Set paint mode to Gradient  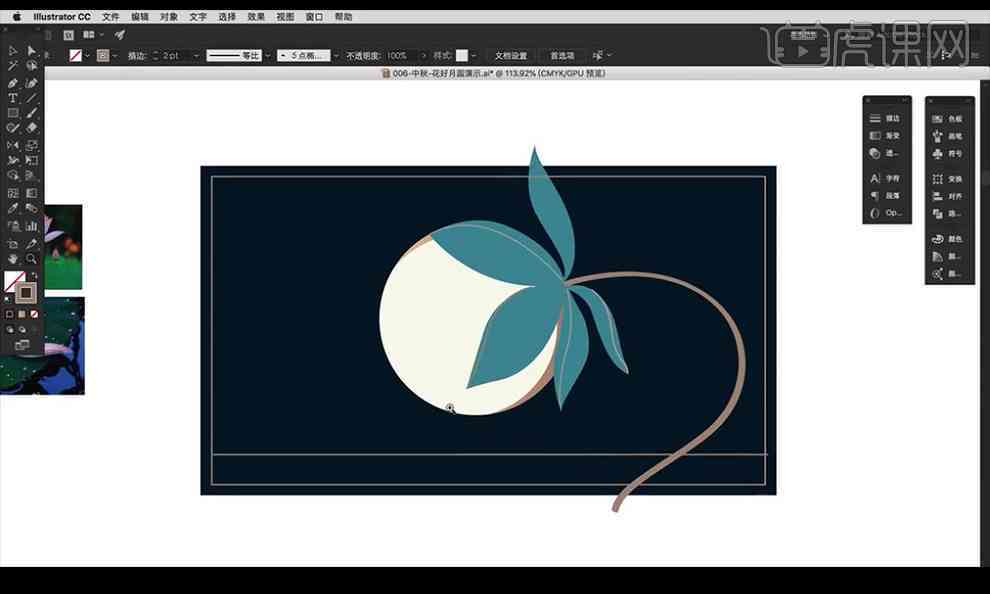coord(21,314)
